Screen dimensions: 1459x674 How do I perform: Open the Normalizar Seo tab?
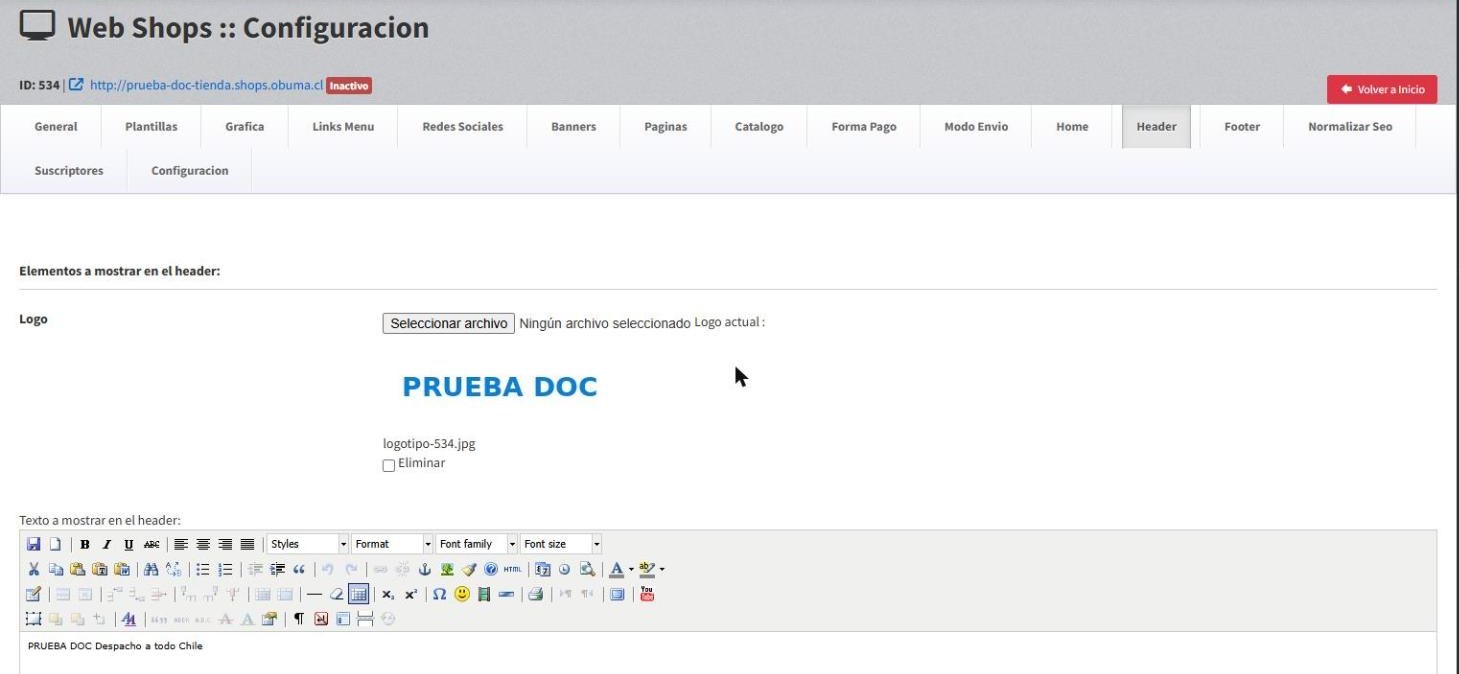coord(1350,127)
